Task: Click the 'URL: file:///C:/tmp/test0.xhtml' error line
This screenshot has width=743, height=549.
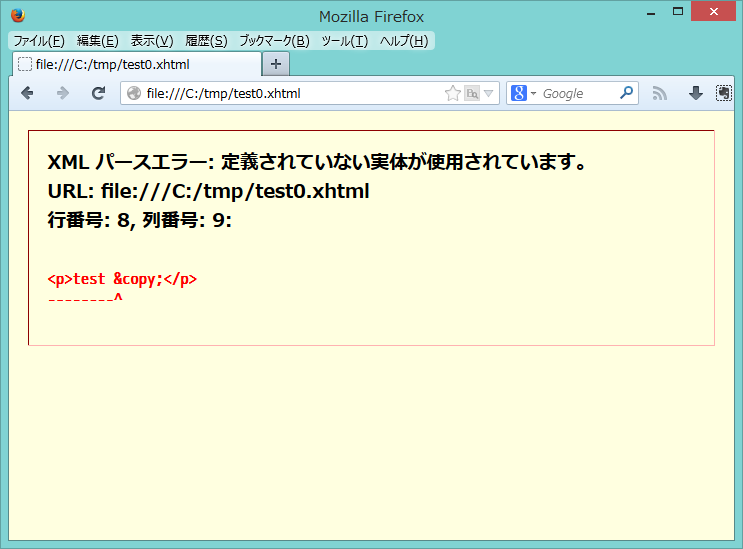Action: click(x=208, y=191)
